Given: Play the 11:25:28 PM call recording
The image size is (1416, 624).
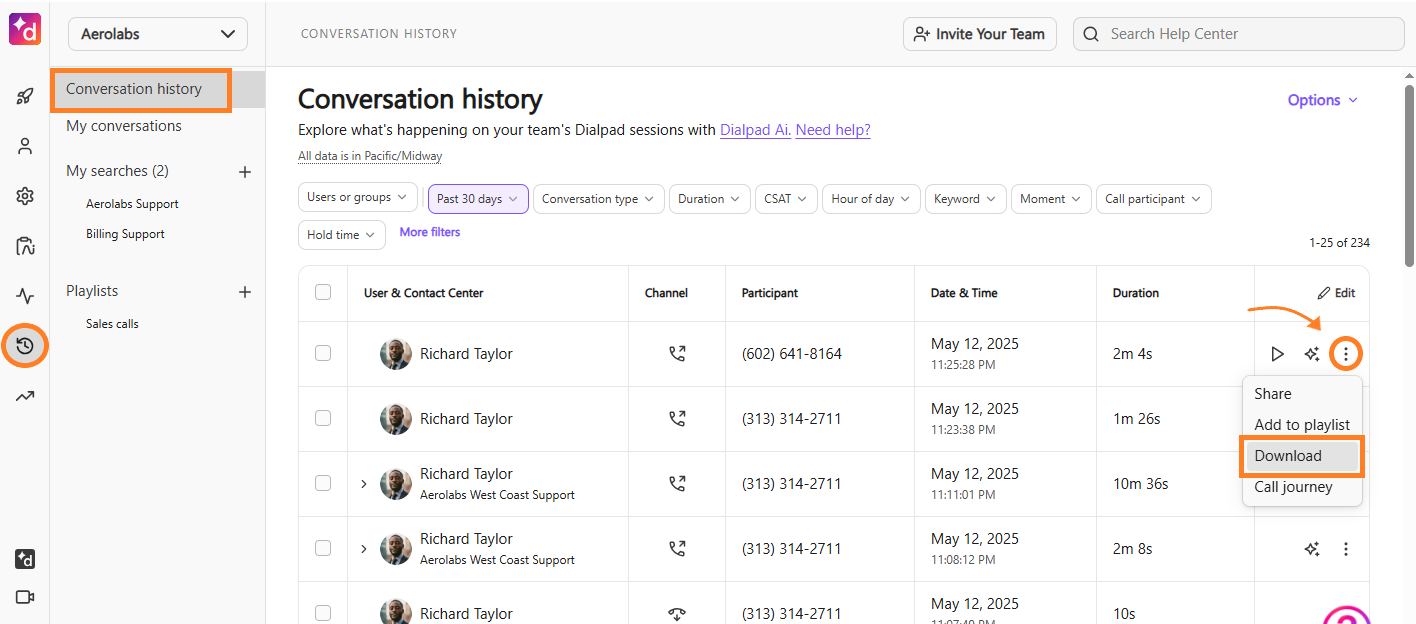Looking at the screenshot, I should [x=1277, y=354].
